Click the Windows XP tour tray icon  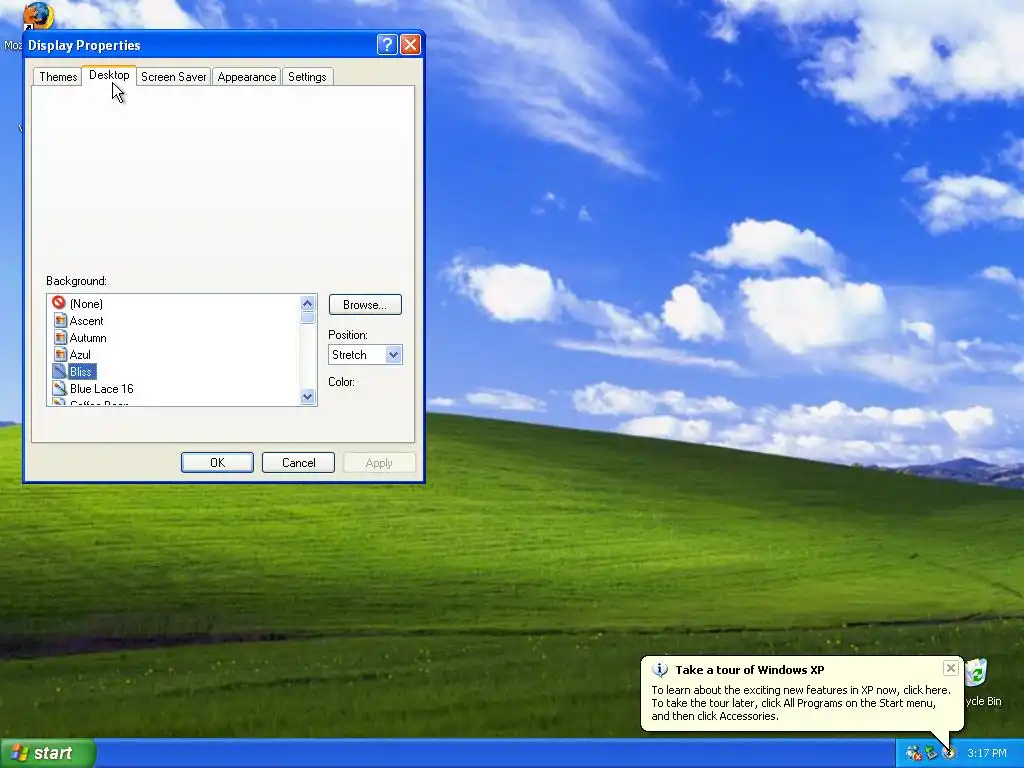[949, 753]
